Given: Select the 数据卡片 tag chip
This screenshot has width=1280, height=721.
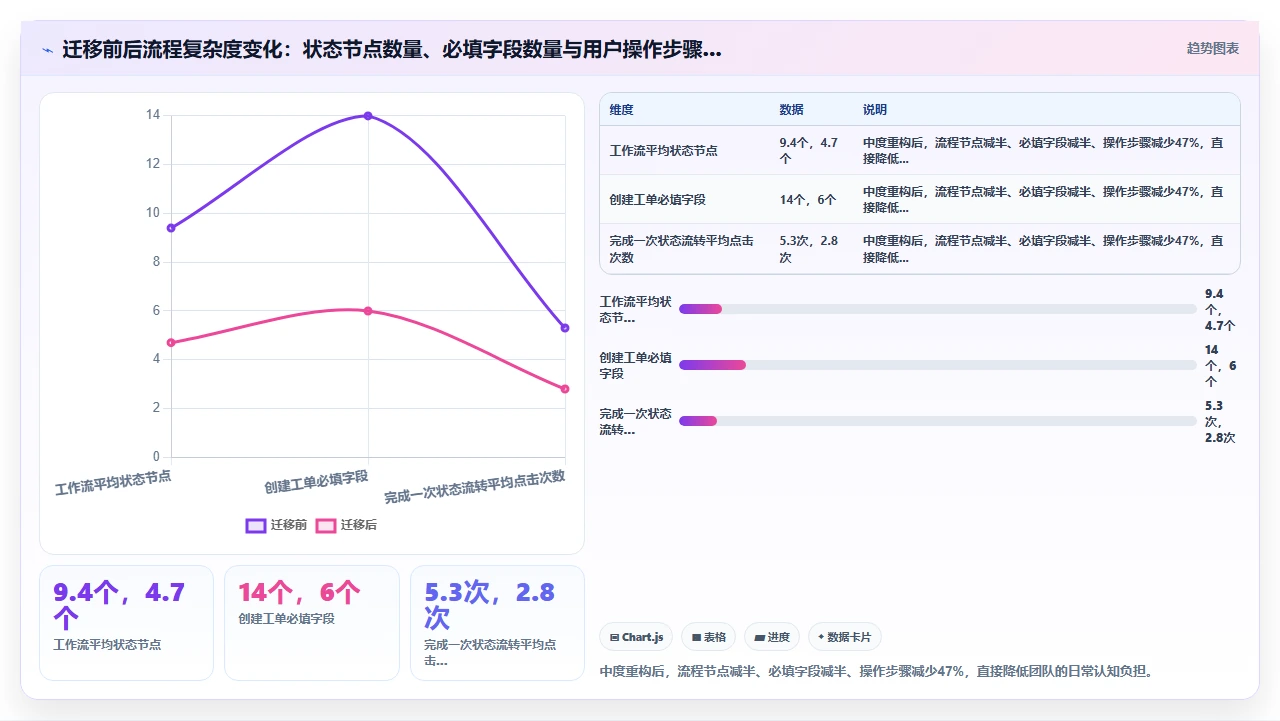Looking at the screenshot, I should tap(845, 637).
